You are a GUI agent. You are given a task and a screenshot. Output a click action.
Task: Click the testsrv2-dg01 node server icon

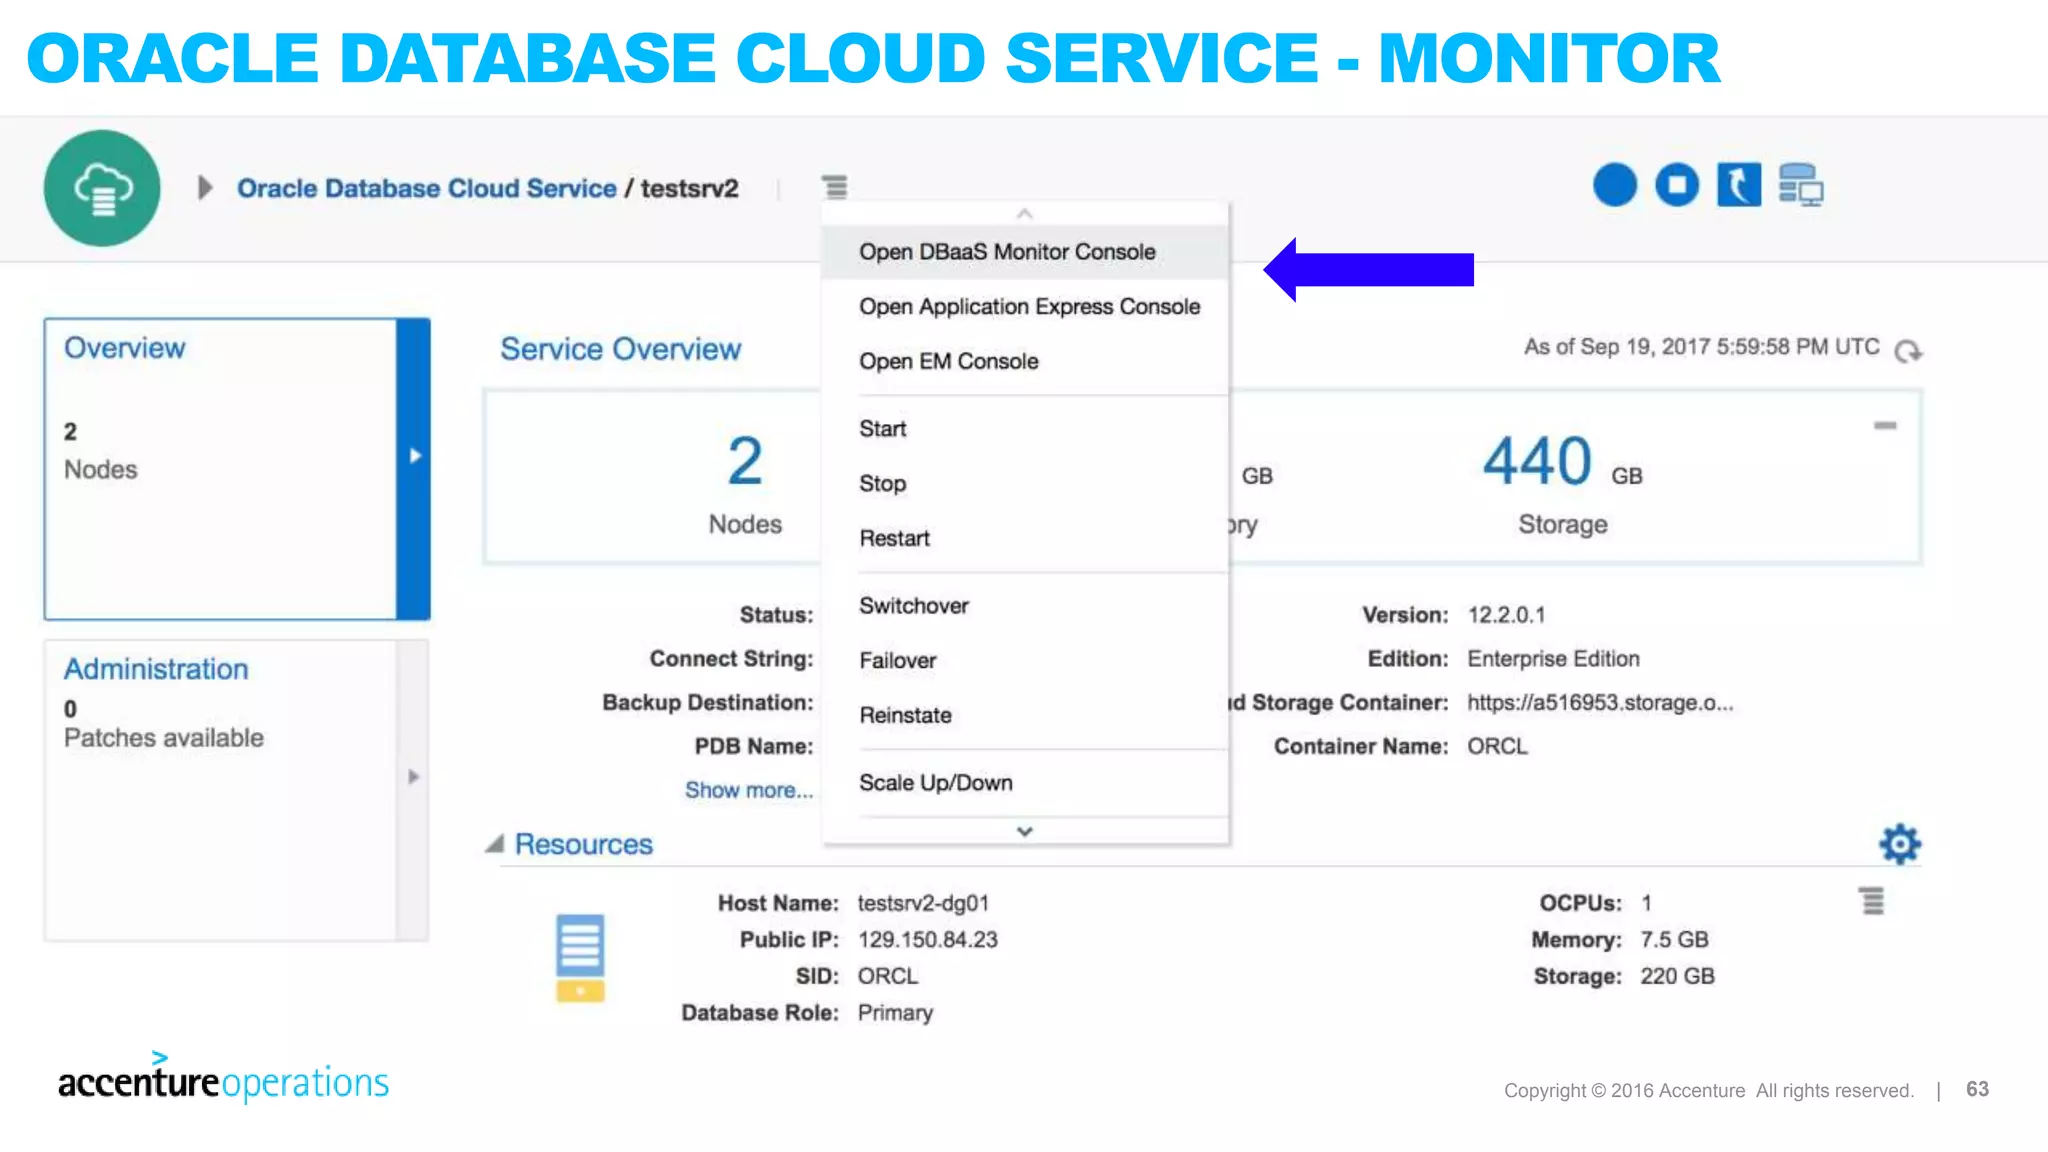pyautogui.click(x=580, y=957)
